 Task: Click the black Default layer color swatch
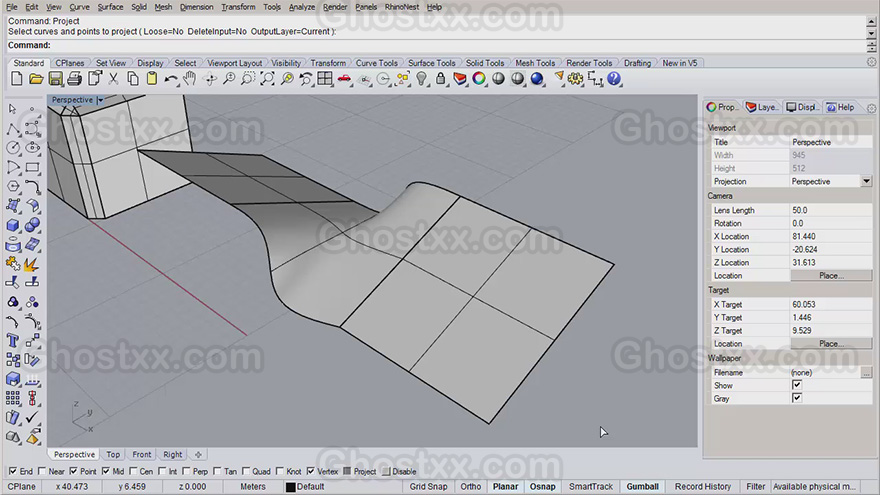[x=290, y=487]
